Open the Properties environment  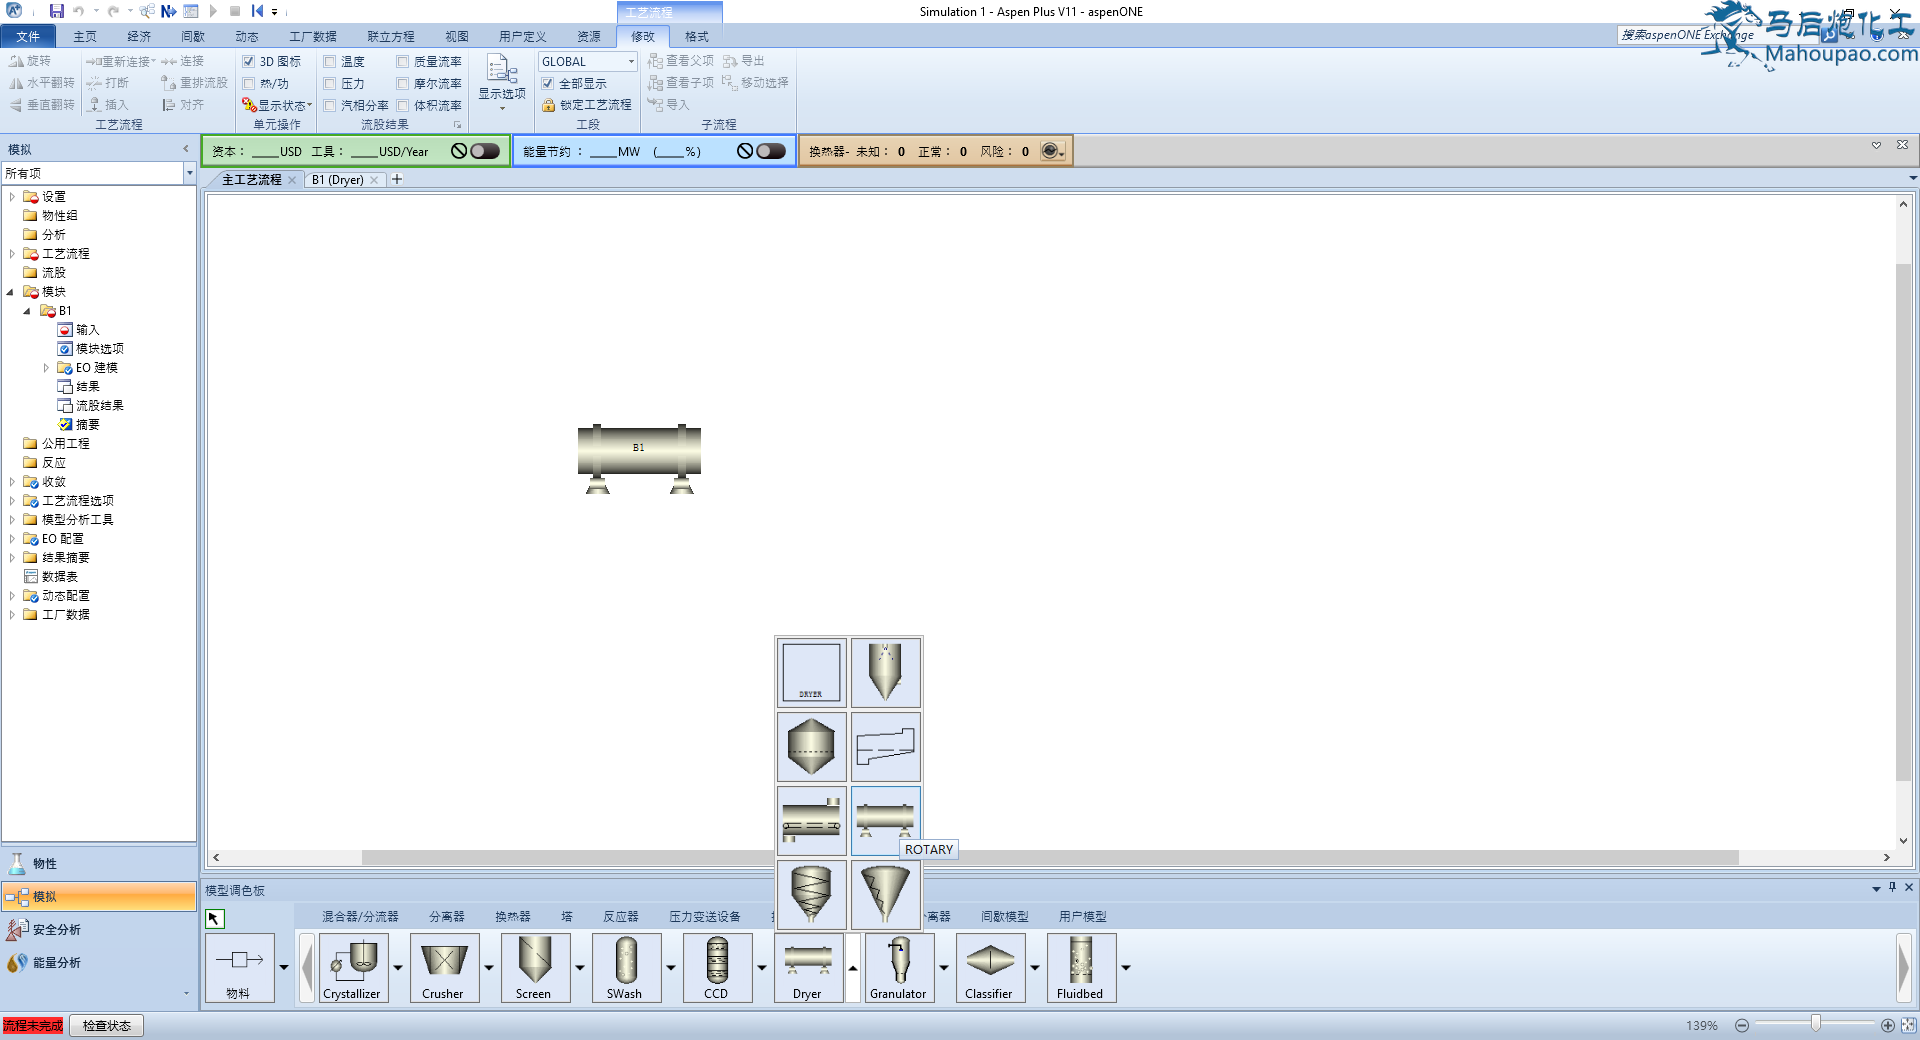(99, 863)
